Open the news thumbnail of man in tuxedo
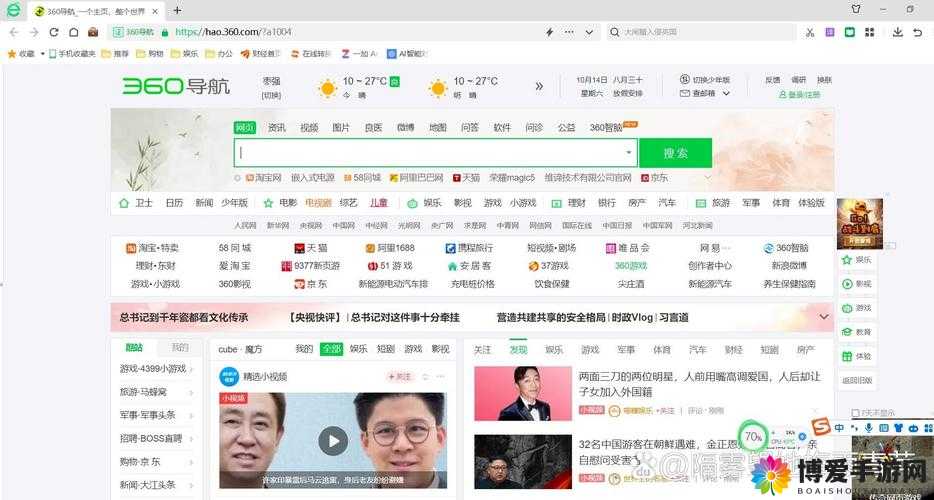The height and width of the screenshot is (500, 934). (x=523, y=393)
